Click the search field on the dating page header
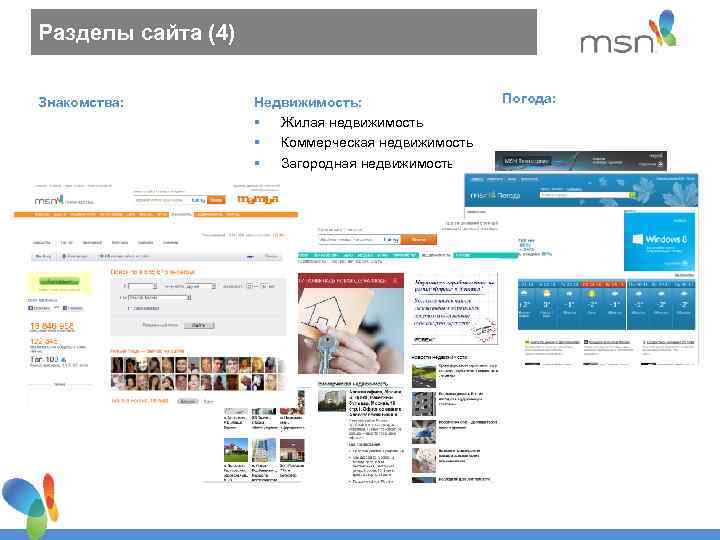720x540 pixels. point(170,200)
